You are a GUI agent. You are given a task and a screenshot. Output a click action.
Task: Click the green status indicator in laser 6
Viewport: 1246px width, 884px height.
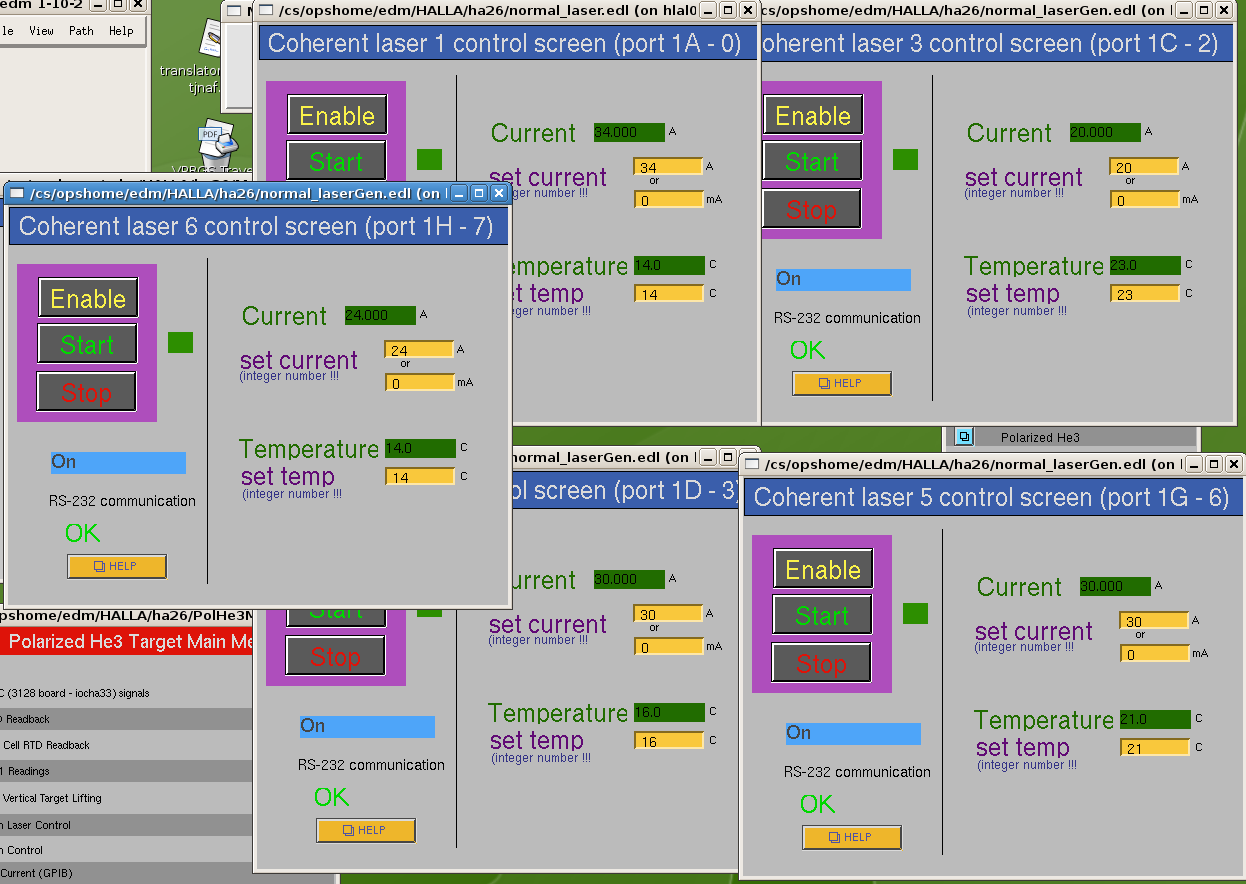(180, 343)
